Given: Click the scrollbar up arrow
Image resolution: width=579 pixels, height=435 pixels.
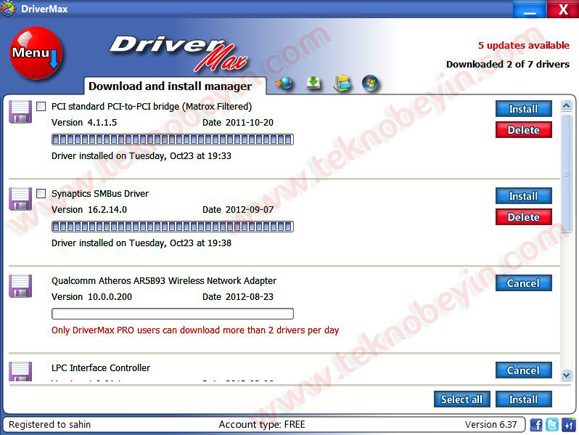Looking at the screenshot, I should (x=566, y=106).
